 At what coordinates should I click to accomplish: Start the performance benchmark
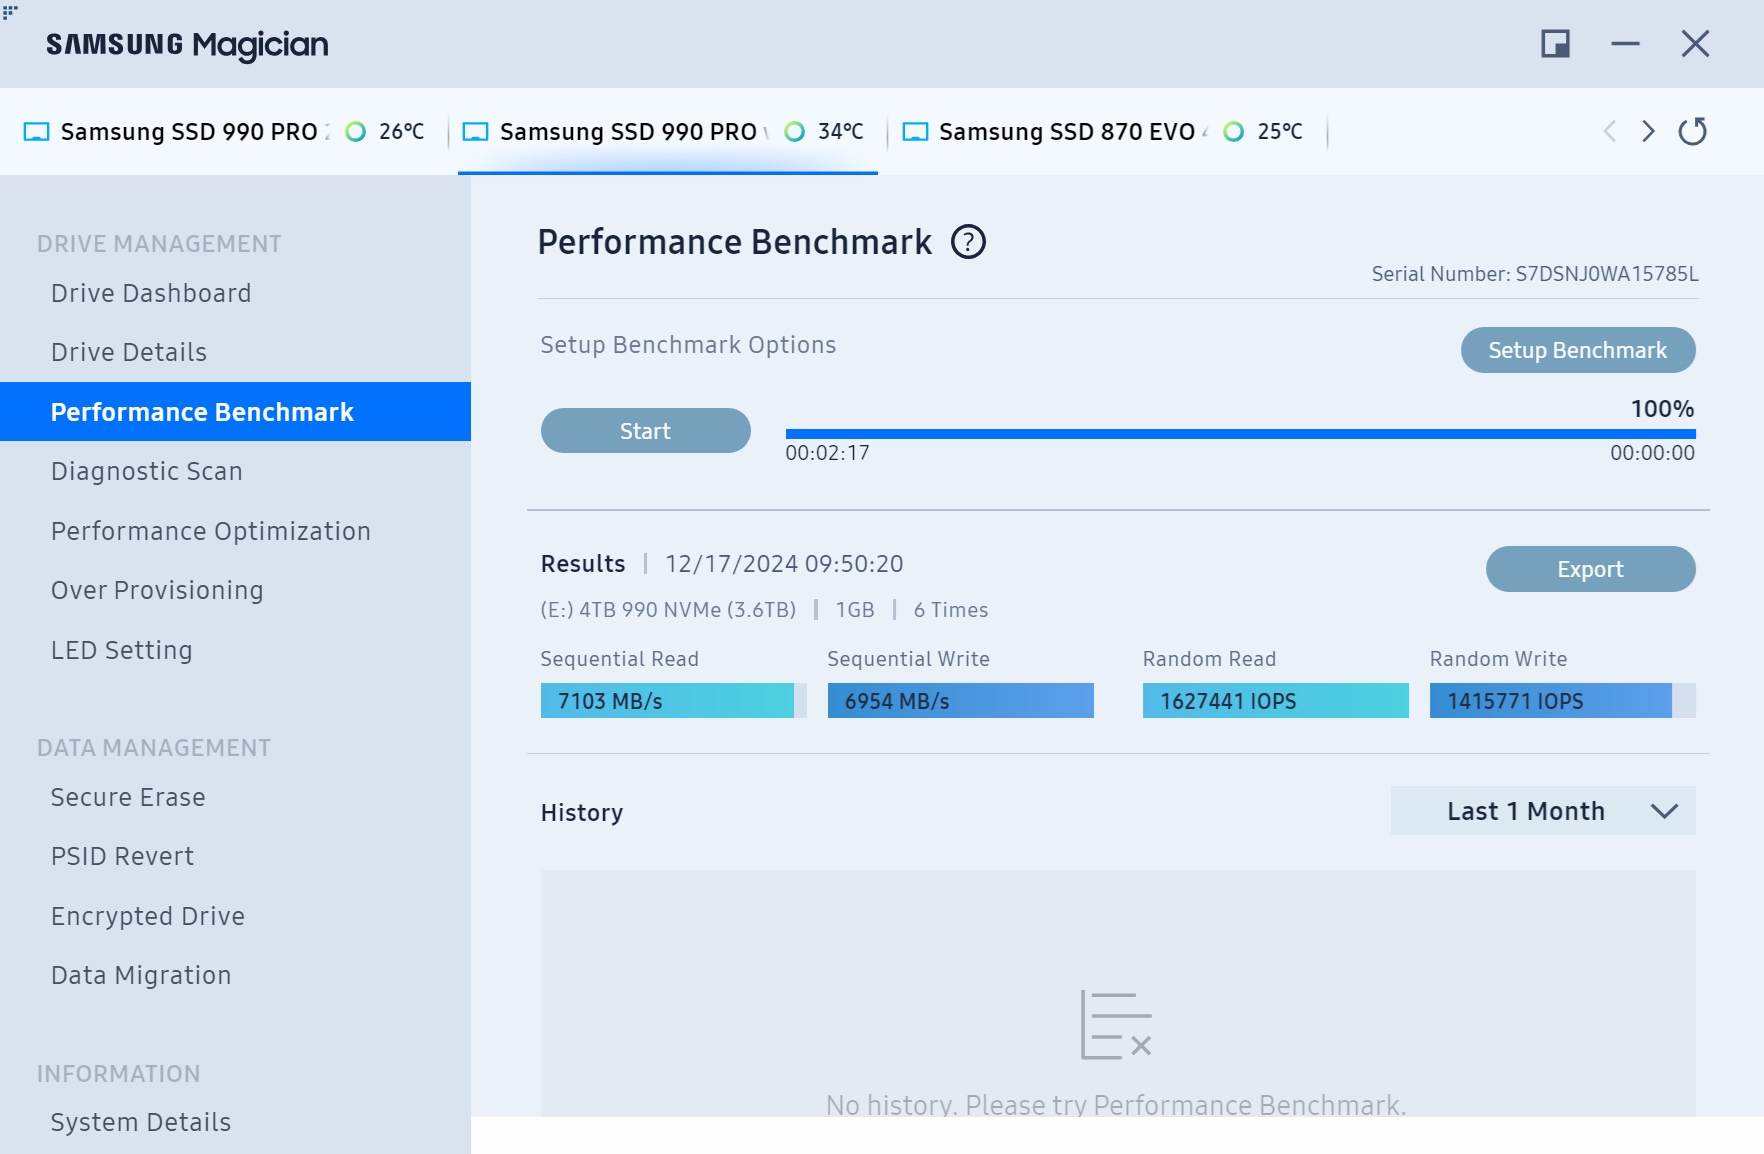click(x=645, y=431)
